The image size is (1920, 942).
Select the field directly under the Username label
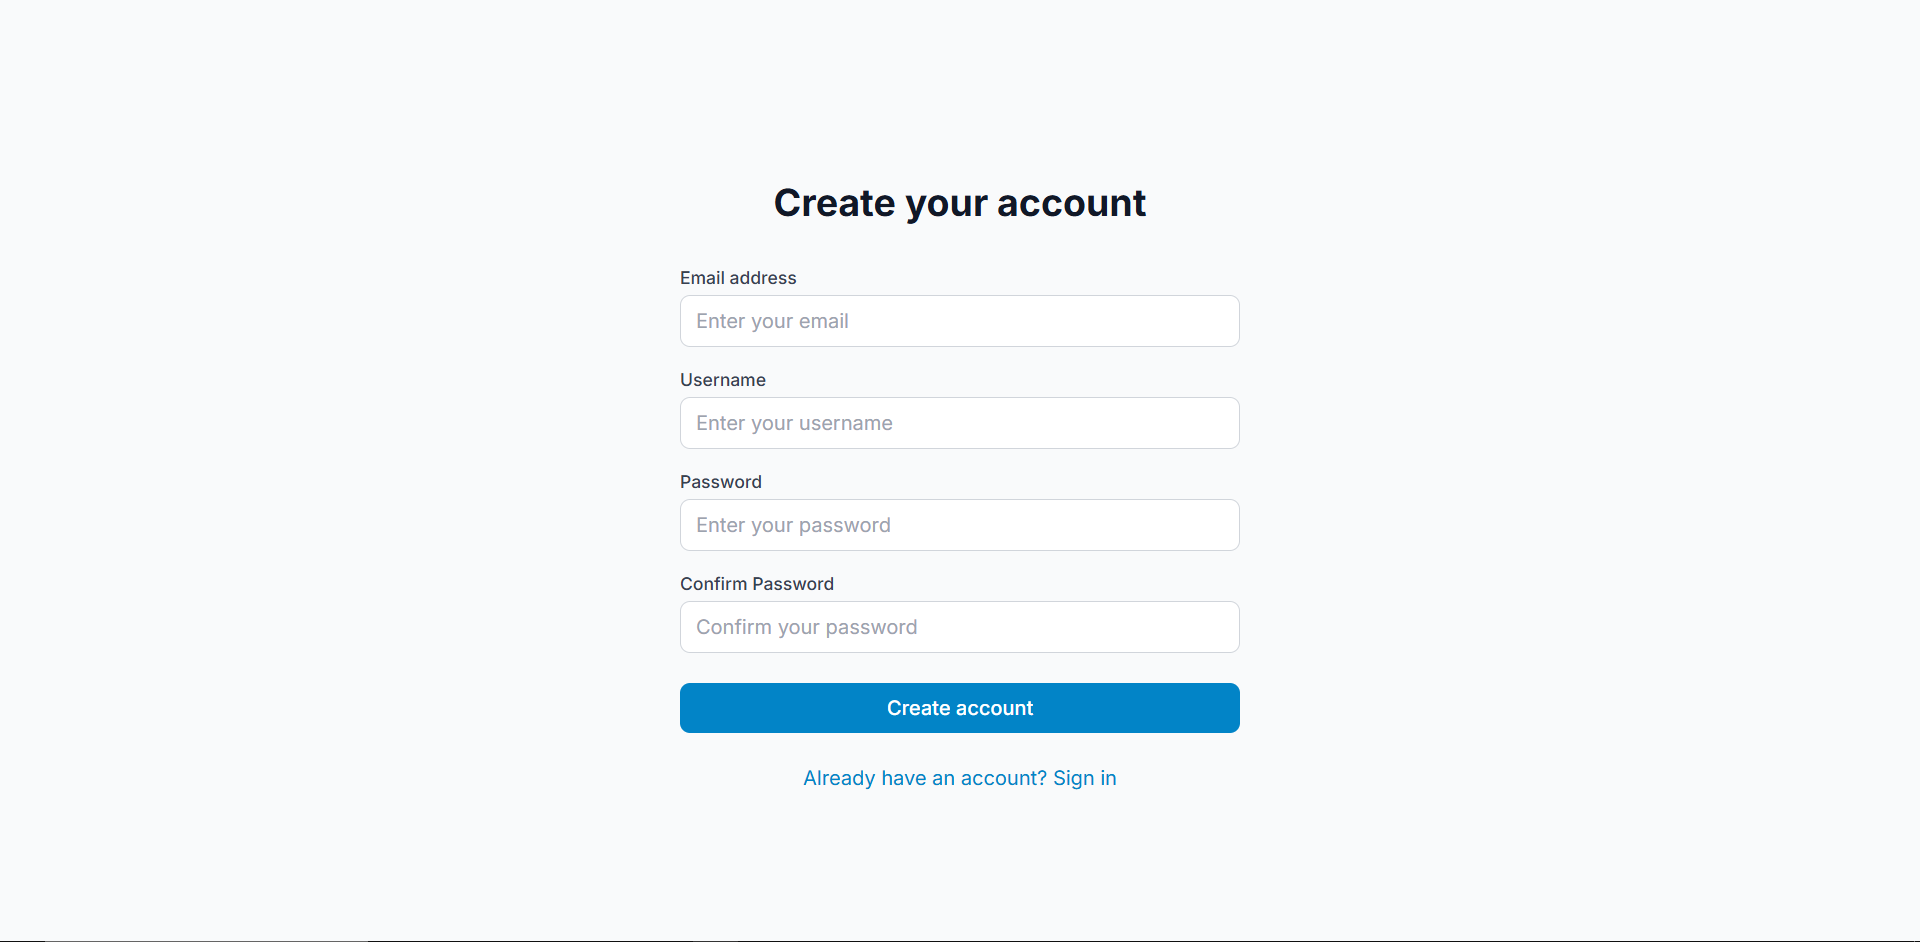(x=959, y=423)
